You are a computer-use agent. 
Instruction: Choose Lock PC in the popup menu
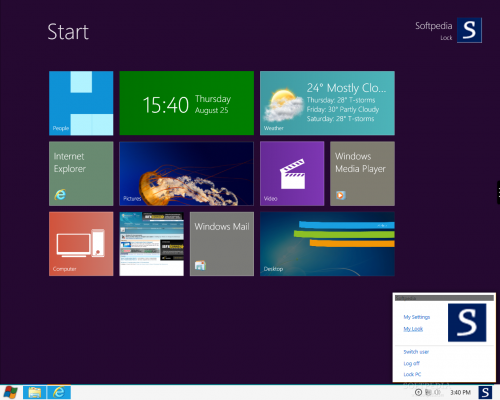pos(412,374)
